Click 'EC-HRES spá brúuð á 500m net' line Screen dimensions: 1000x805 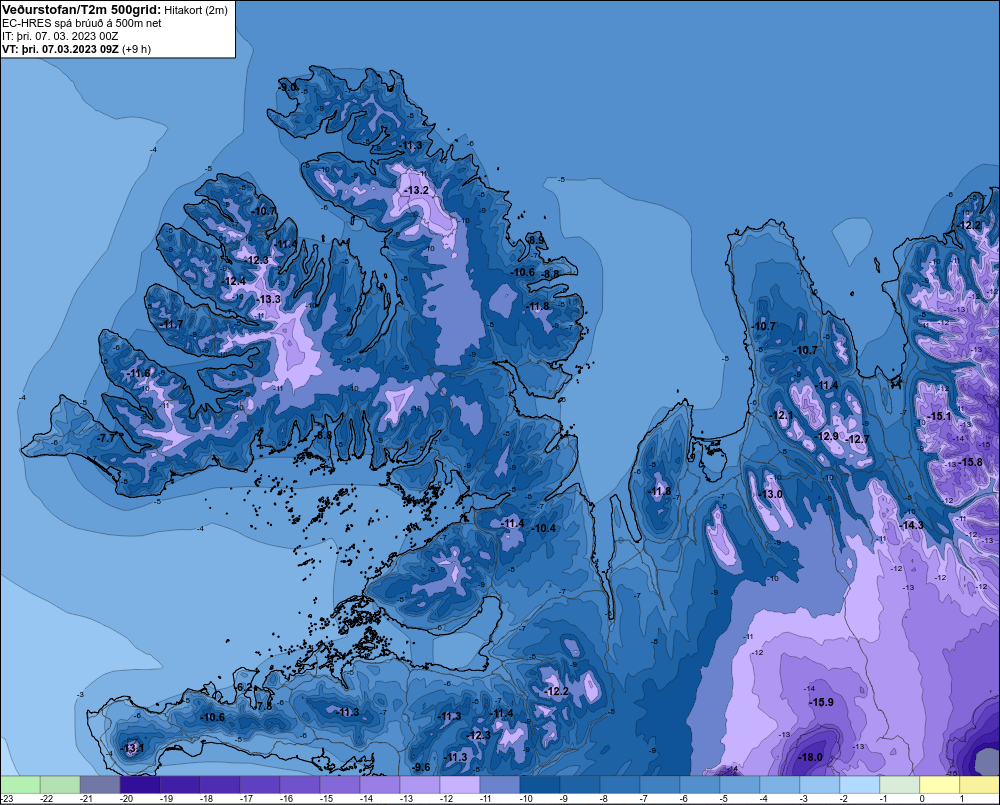[82, 23]
